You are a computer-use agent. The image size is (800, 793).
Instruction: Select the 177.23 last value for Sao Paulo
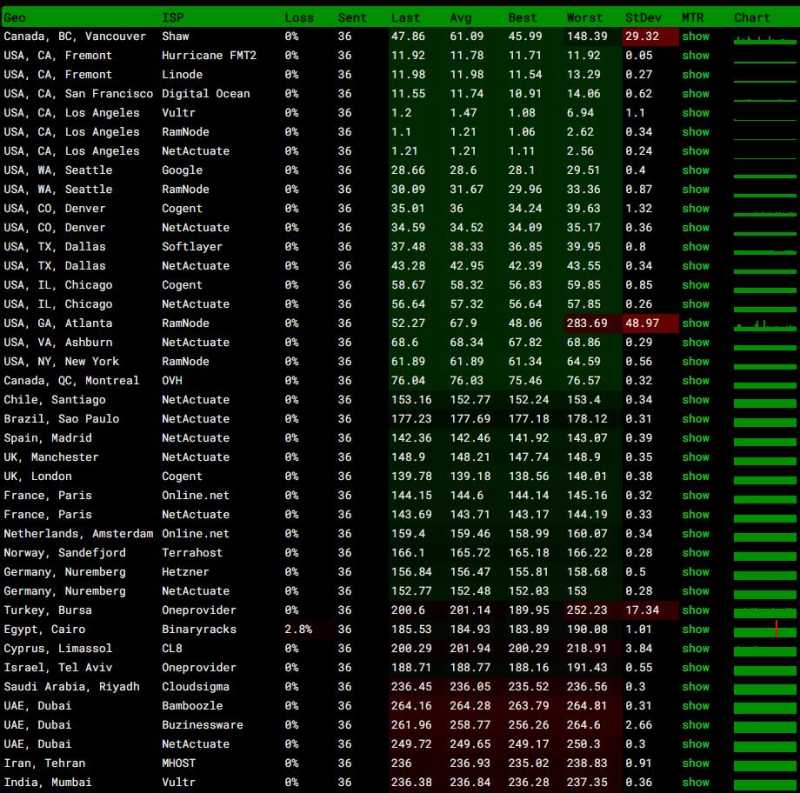411,419
